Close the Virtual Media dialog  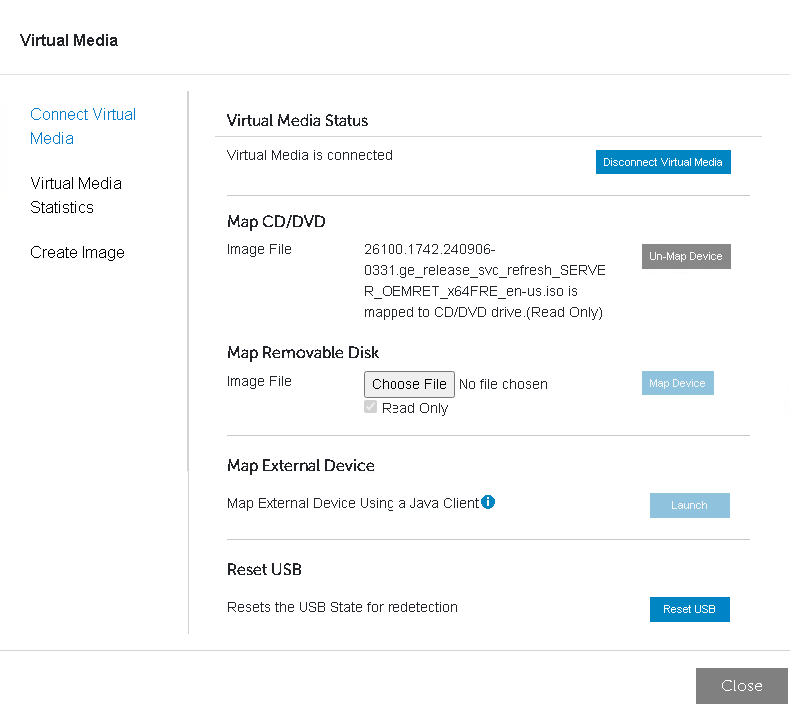coord(741,685)
